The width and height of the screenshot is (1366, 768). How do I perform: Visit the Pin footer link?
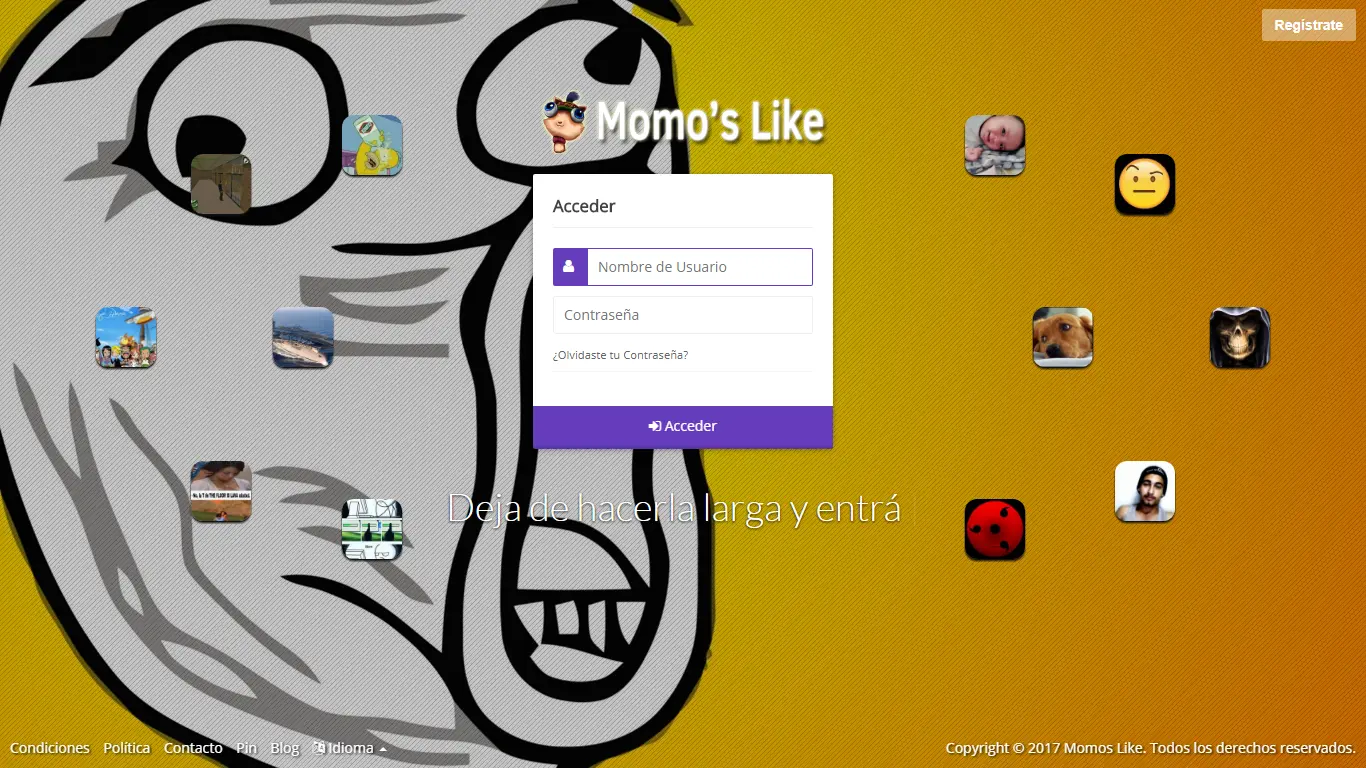(x=247, y=748)
